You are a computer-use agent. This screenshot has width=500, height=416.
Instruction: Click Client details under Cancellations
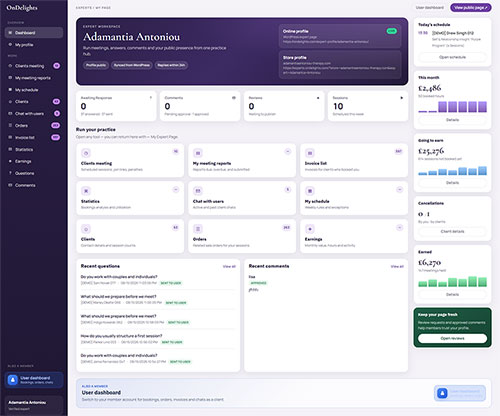[x=452, y=231]
